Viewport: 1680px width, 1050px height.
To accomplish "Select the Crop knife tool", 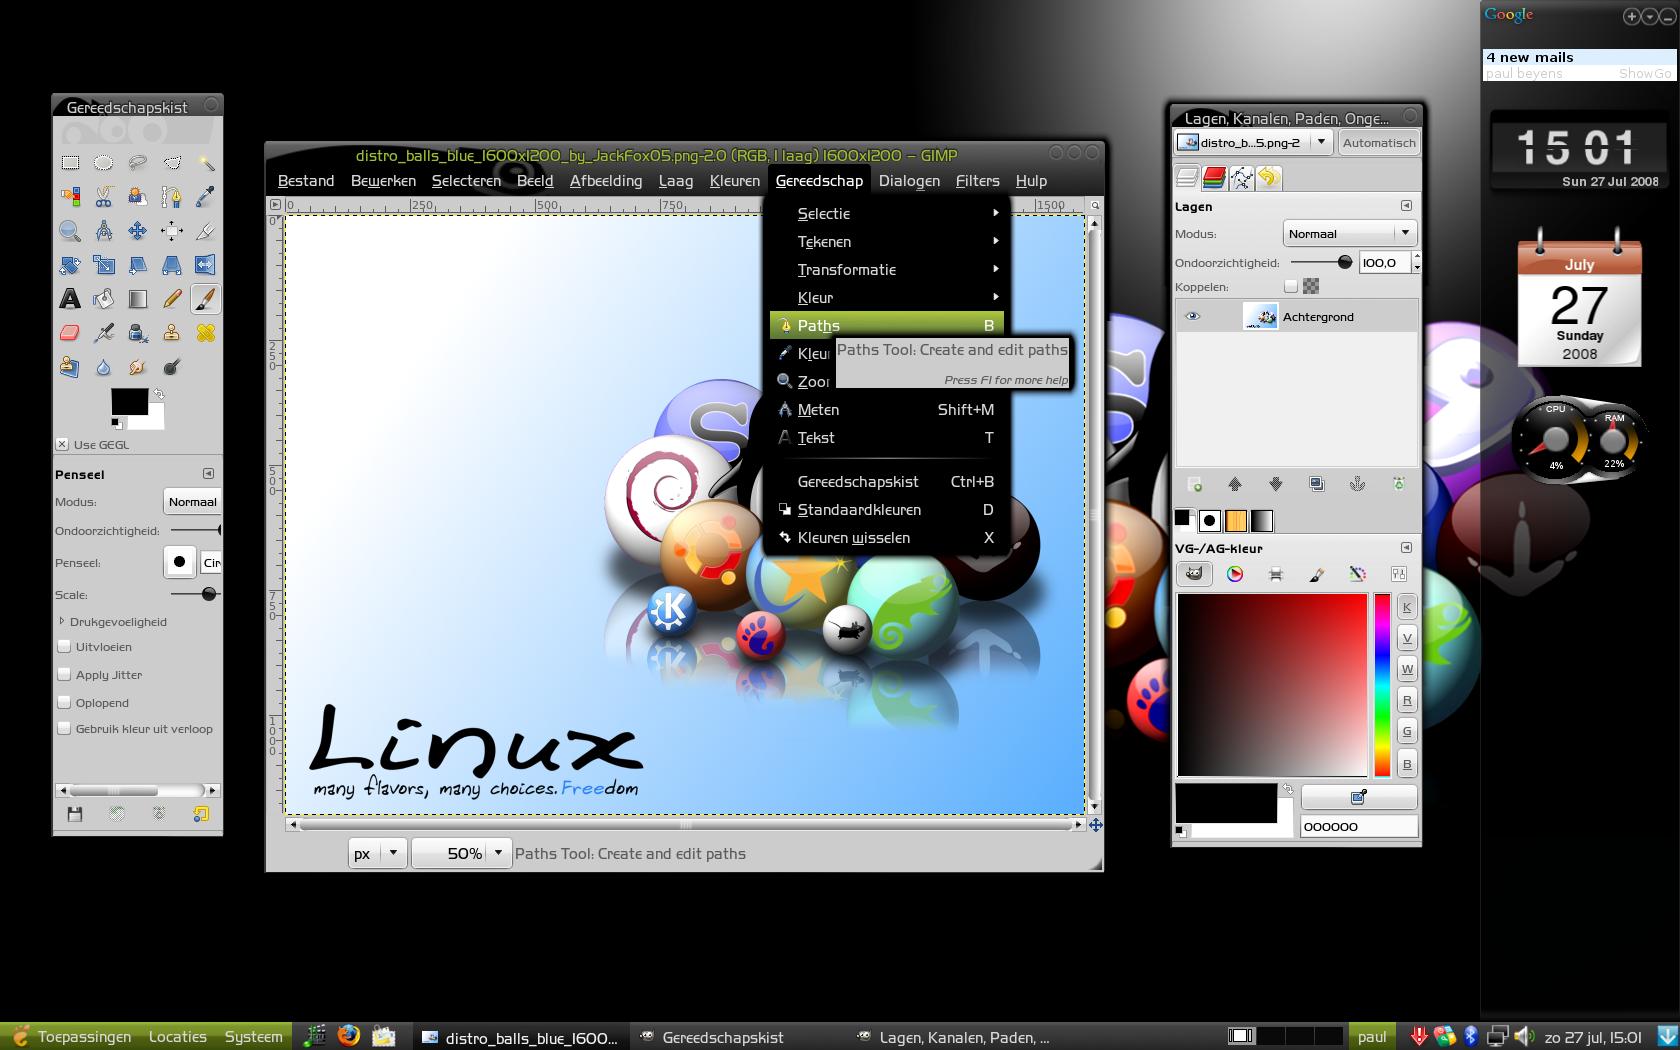I will pos(206,231).
